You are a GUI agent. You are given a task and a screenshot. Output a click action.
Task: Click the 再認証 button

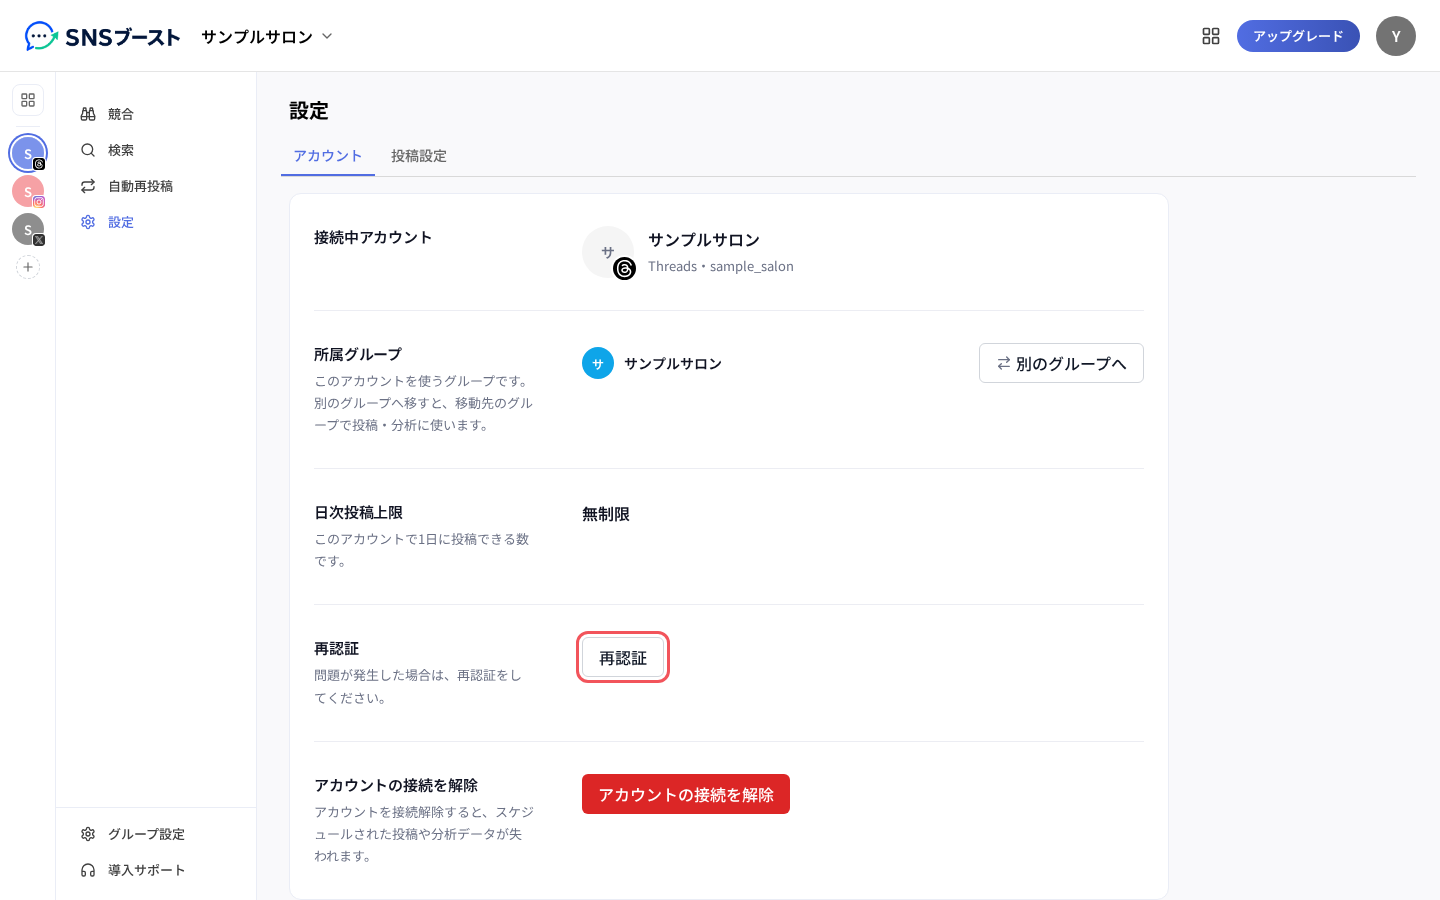pyautogui.click(x=623, y=658)
